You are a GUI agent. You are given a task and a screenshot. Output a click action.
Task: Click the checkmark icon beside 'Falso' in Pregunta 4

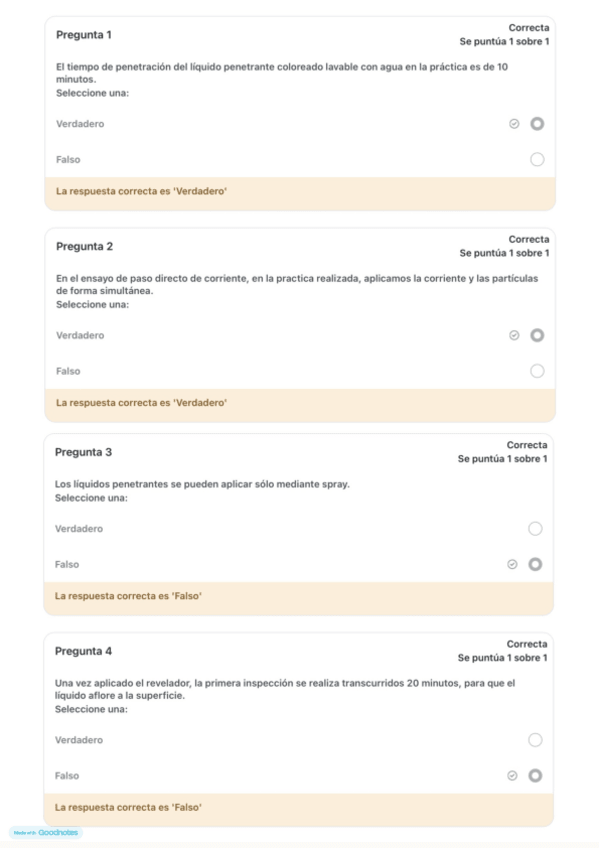510,775
